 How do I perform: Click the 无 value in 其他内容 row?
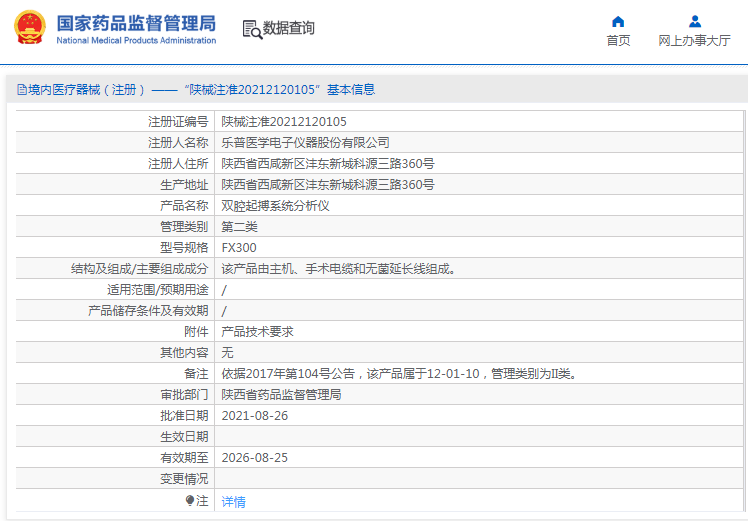pyautogui.click(x=228, y=353)
